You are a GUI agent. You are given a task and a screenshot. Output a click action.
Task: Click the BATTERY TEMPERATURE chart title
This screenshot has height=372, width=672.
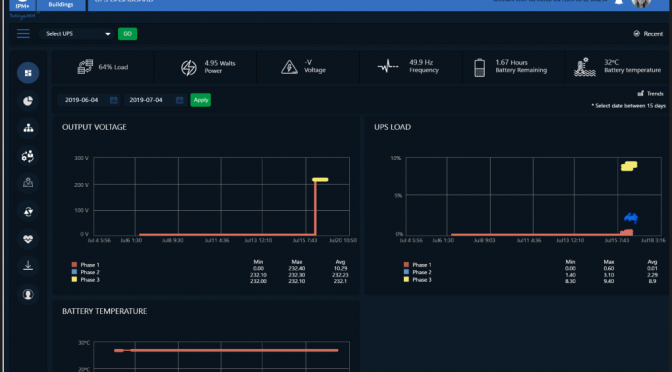[105, 311]
